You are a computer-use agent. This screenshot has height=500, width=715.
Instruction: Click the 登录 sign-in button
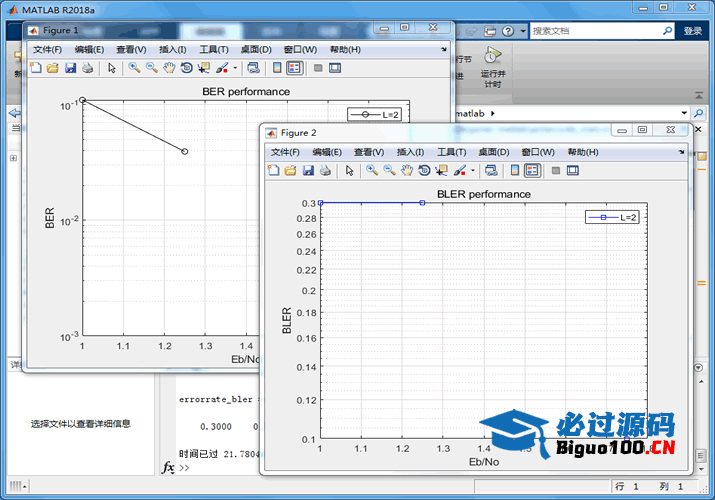pos(693,31)
